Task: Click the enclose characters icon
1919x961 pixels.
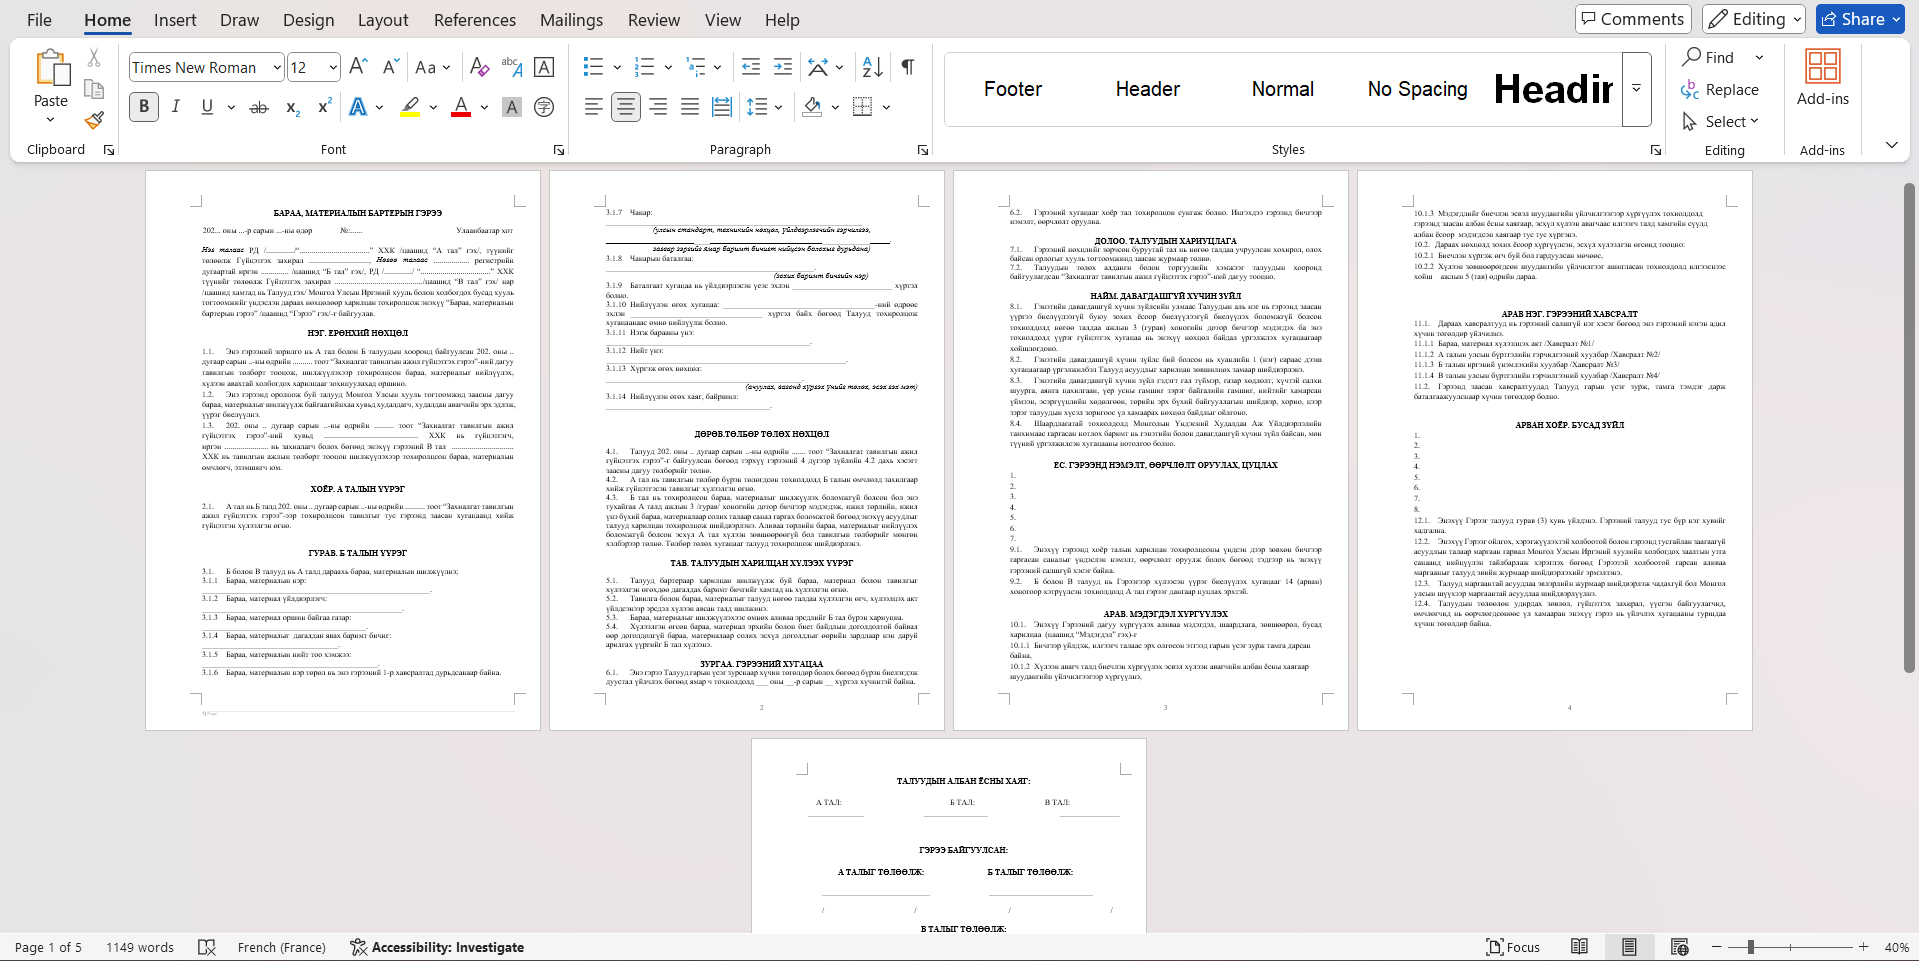Action: (x=544, y=107)
